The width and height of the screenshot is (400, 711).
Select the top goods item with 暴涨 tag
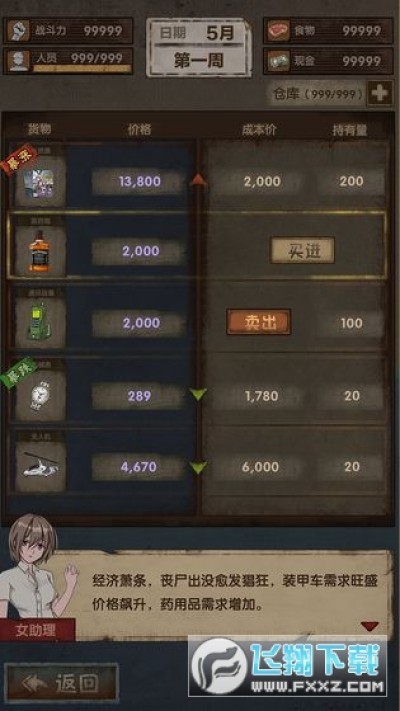[x=39, y=181]
